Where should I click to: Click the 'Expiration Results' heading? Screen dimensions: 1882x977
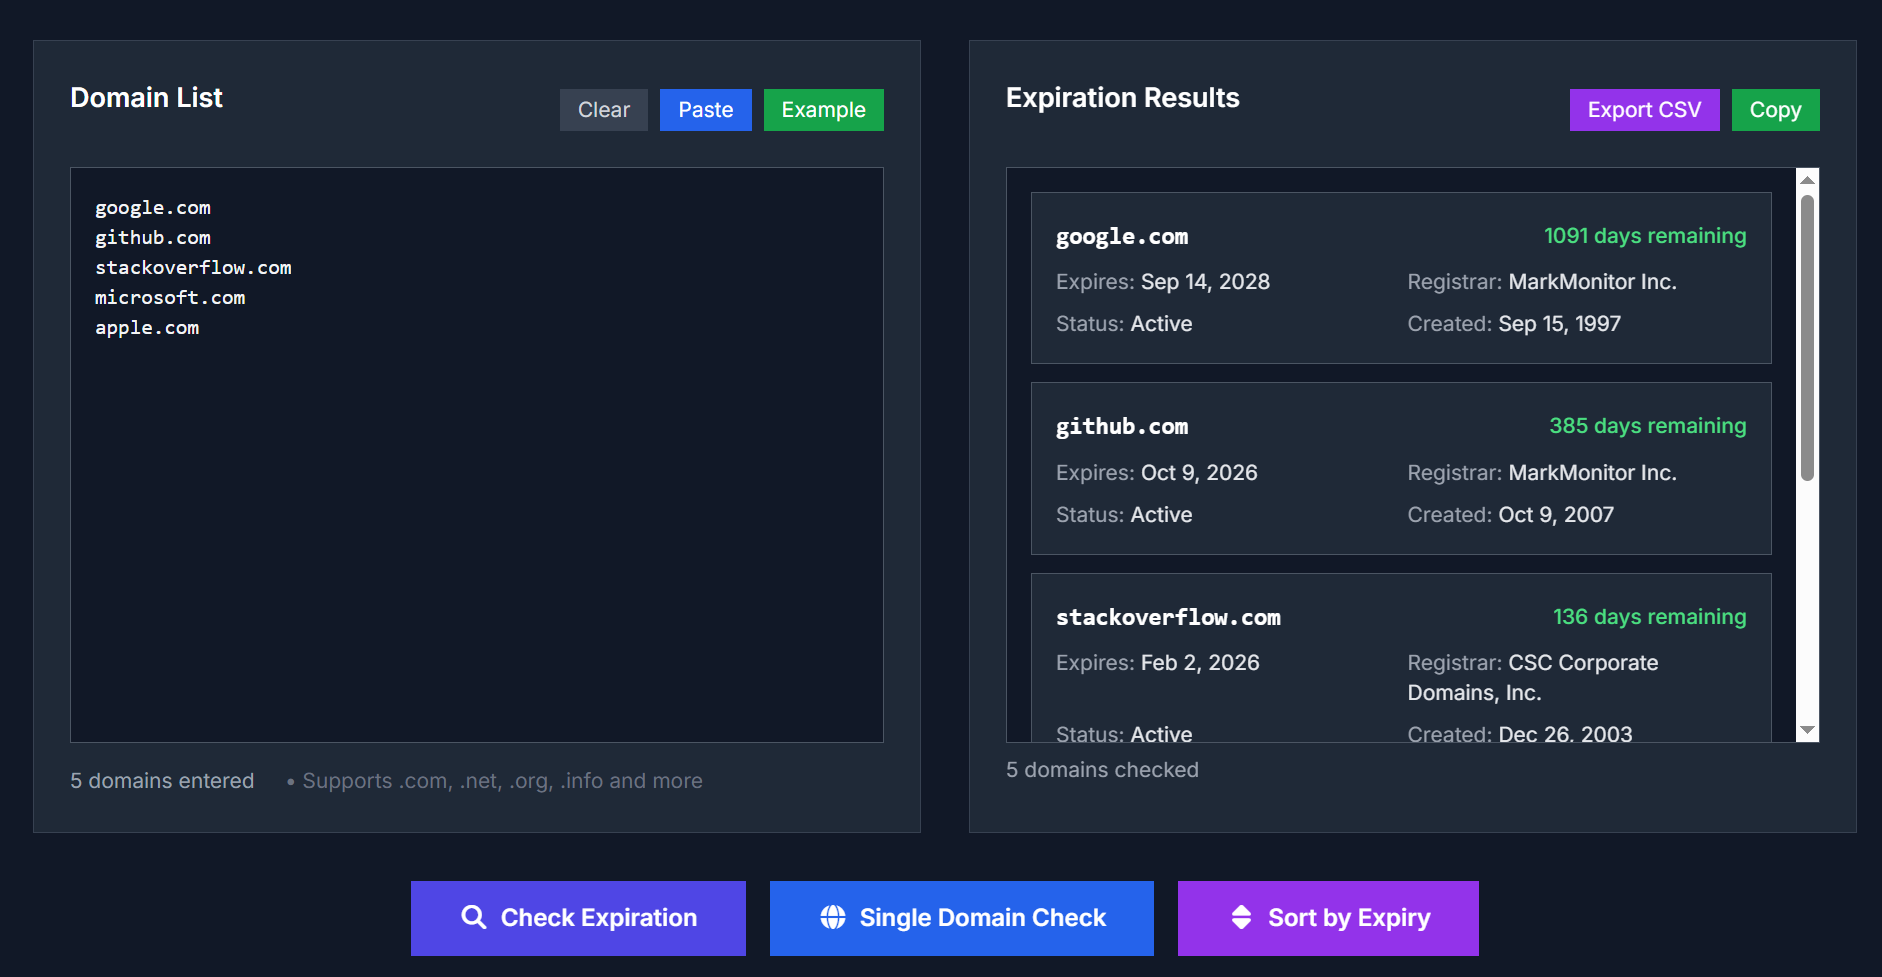tap(1122, 98)
